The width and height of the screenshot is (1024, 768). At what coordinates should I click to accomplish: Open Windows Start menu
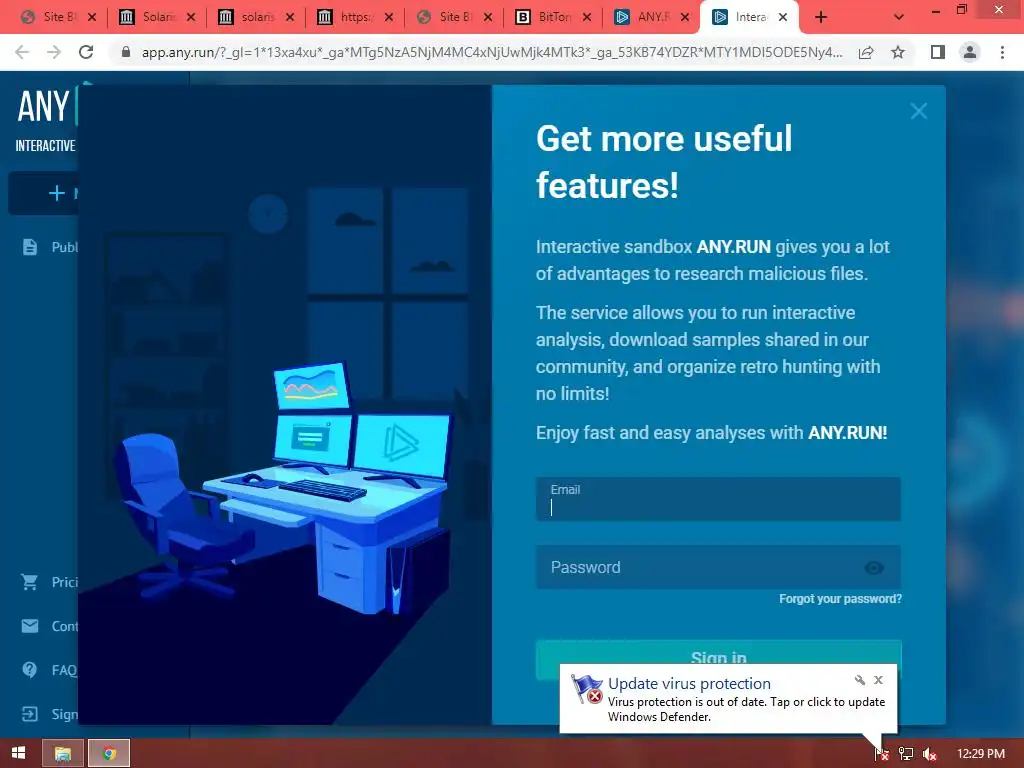point(18,753)
